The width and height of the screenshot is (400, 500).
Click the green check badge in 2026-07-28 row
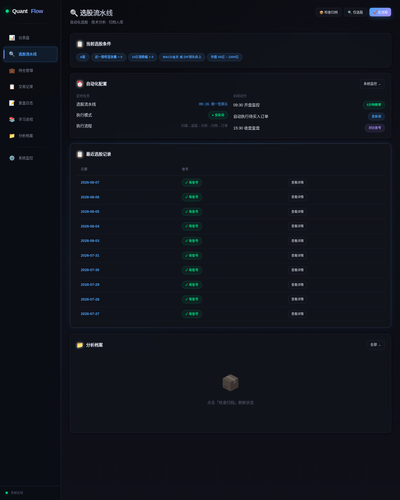point(192,299)
